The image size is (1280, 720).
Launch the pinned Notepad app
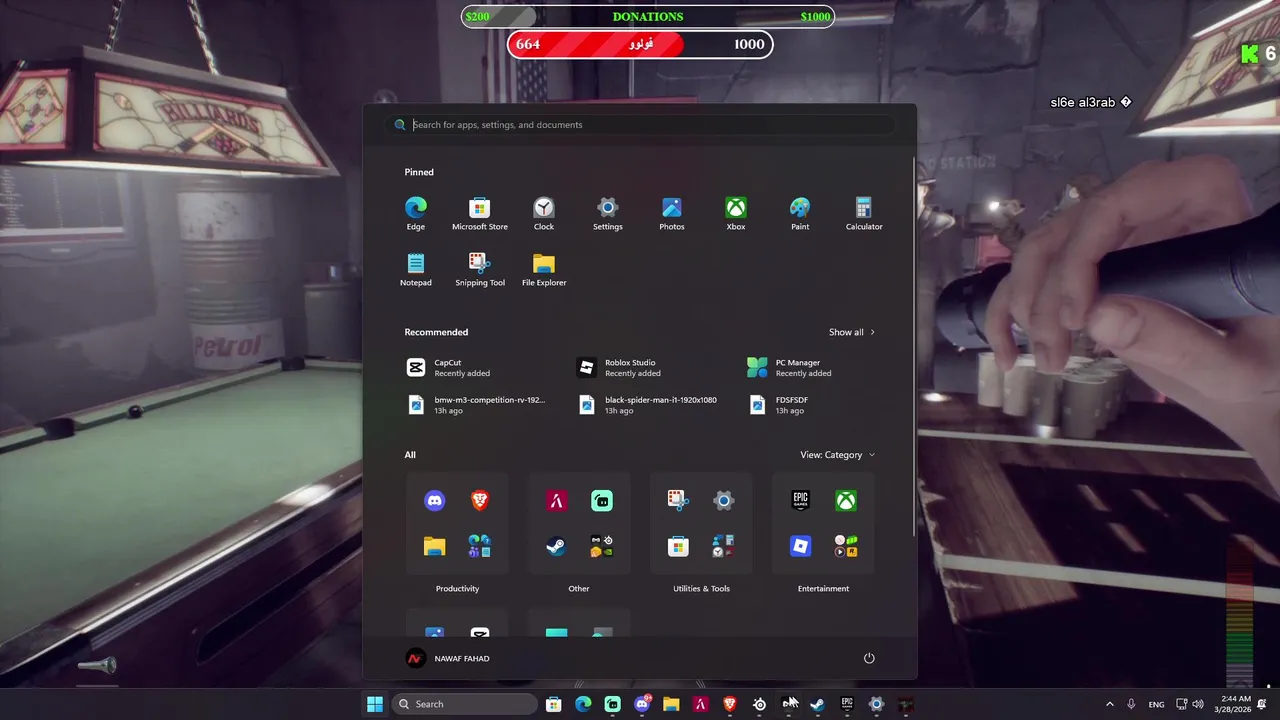tap(416, 270)
